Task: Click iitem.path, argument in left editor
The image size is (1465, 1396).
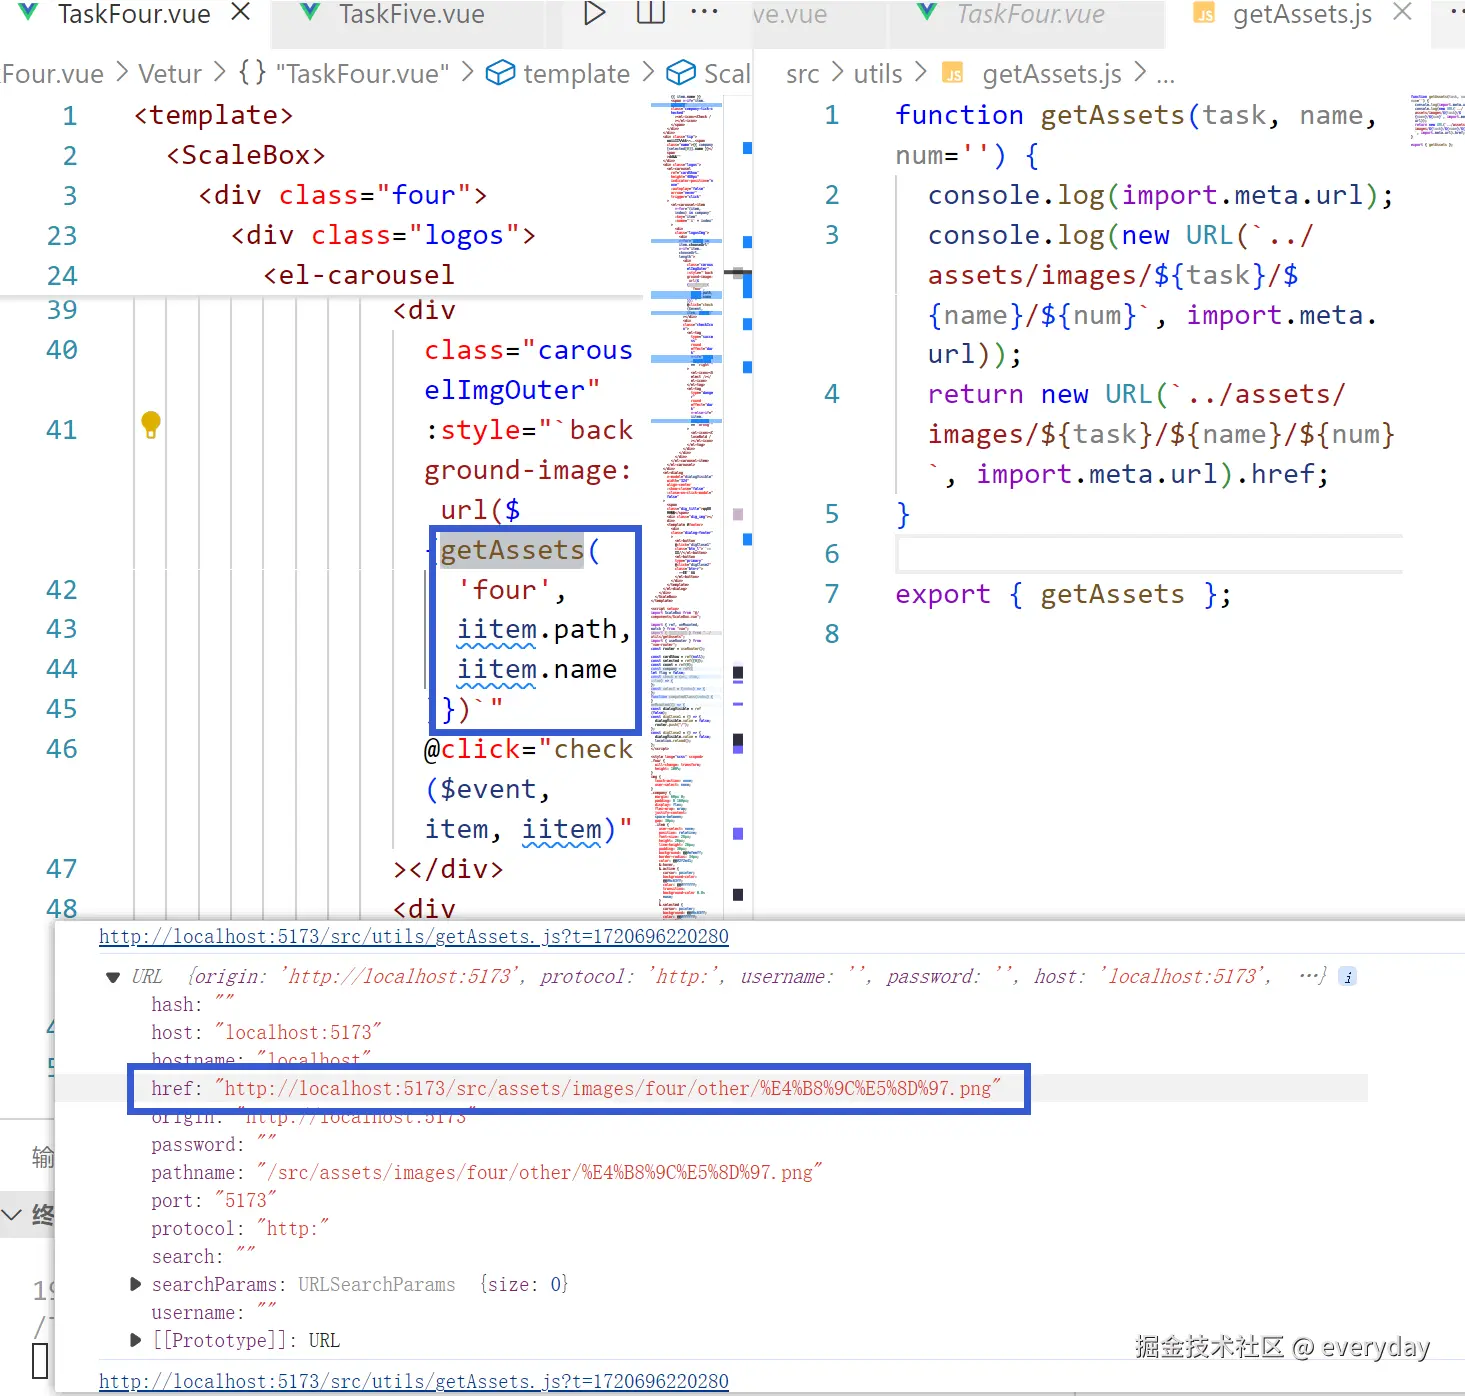Action: 544,630
